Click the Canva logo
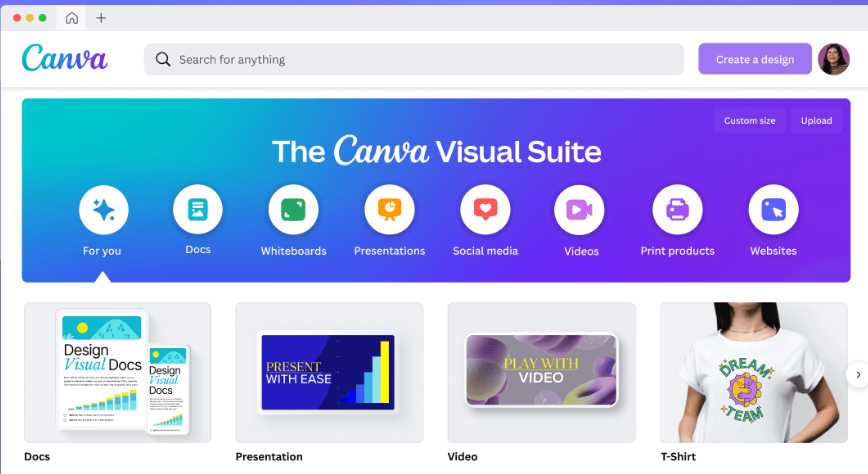This screenshot has width=868, height=474. [64, 59]
